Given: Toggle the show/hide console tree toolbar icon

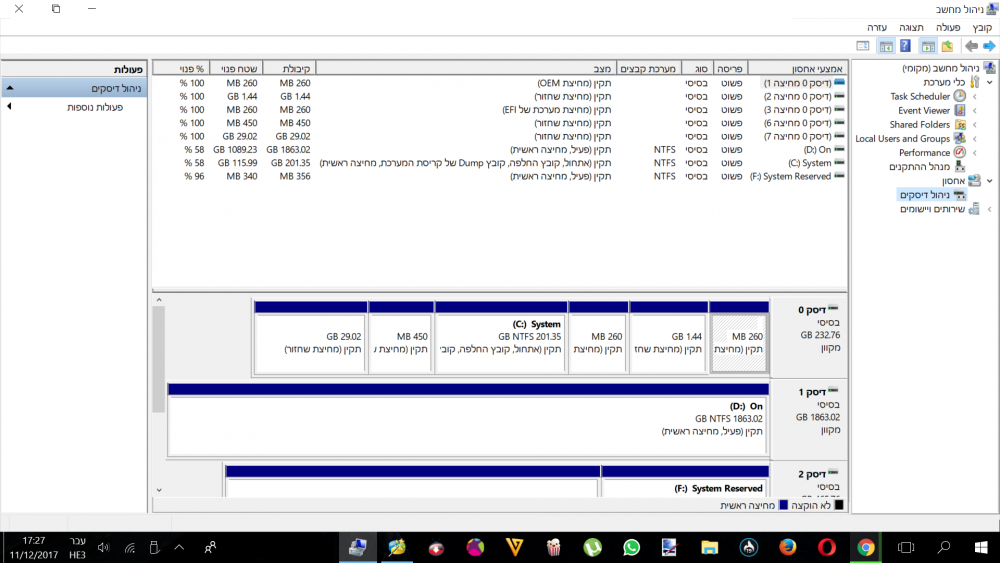Looking at the screenshot, I should pyautogui.click(x=929, y=46).
